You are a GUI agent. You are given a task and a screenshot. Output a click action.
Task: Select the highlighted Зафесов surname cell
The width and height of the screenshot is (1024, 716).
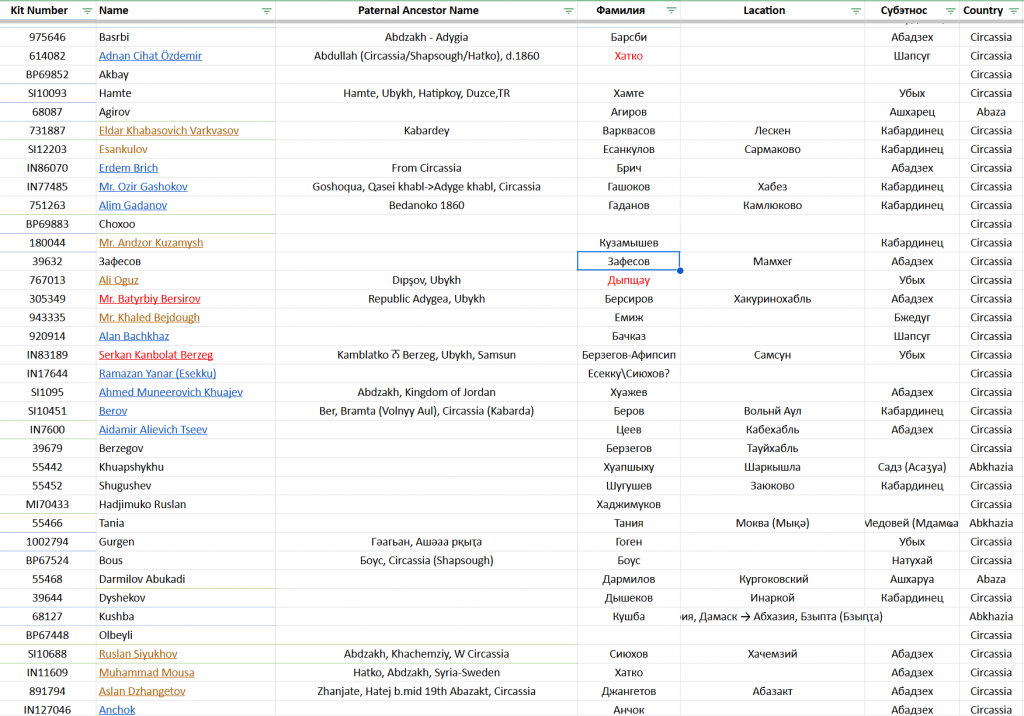point(628,261)
